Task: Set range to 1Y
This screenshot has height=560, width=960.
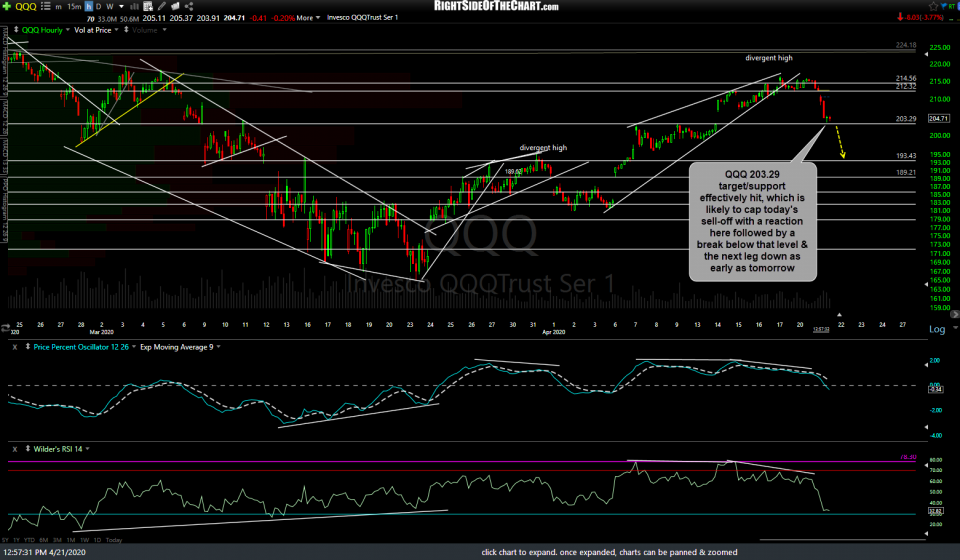Action: click(16, 540)
